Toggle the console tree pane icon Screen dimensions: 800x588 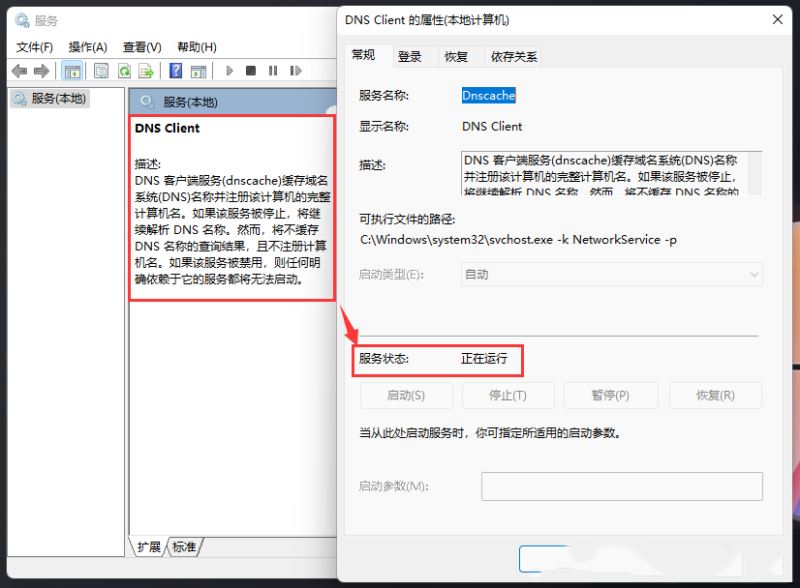coord(72,70)
